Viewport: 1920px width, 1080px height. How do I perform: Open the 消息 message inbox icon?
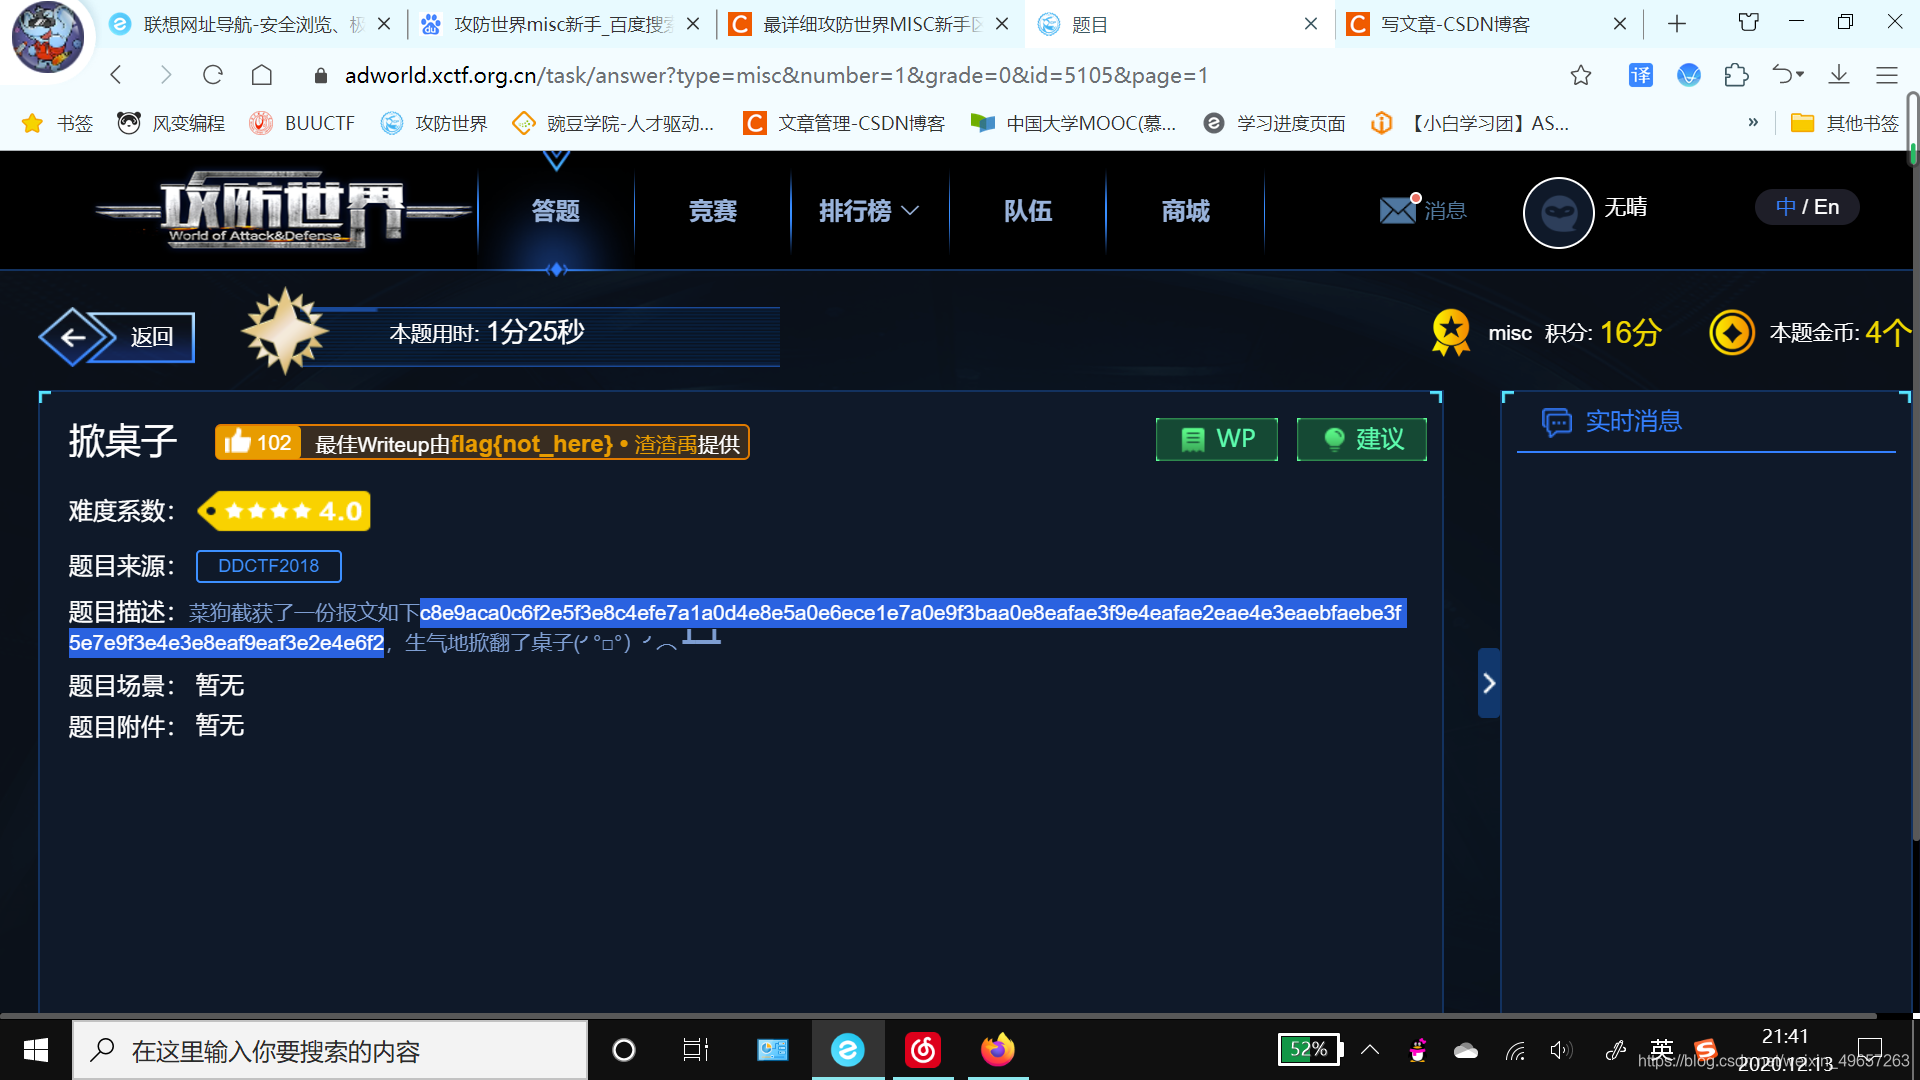point(1398,211)
